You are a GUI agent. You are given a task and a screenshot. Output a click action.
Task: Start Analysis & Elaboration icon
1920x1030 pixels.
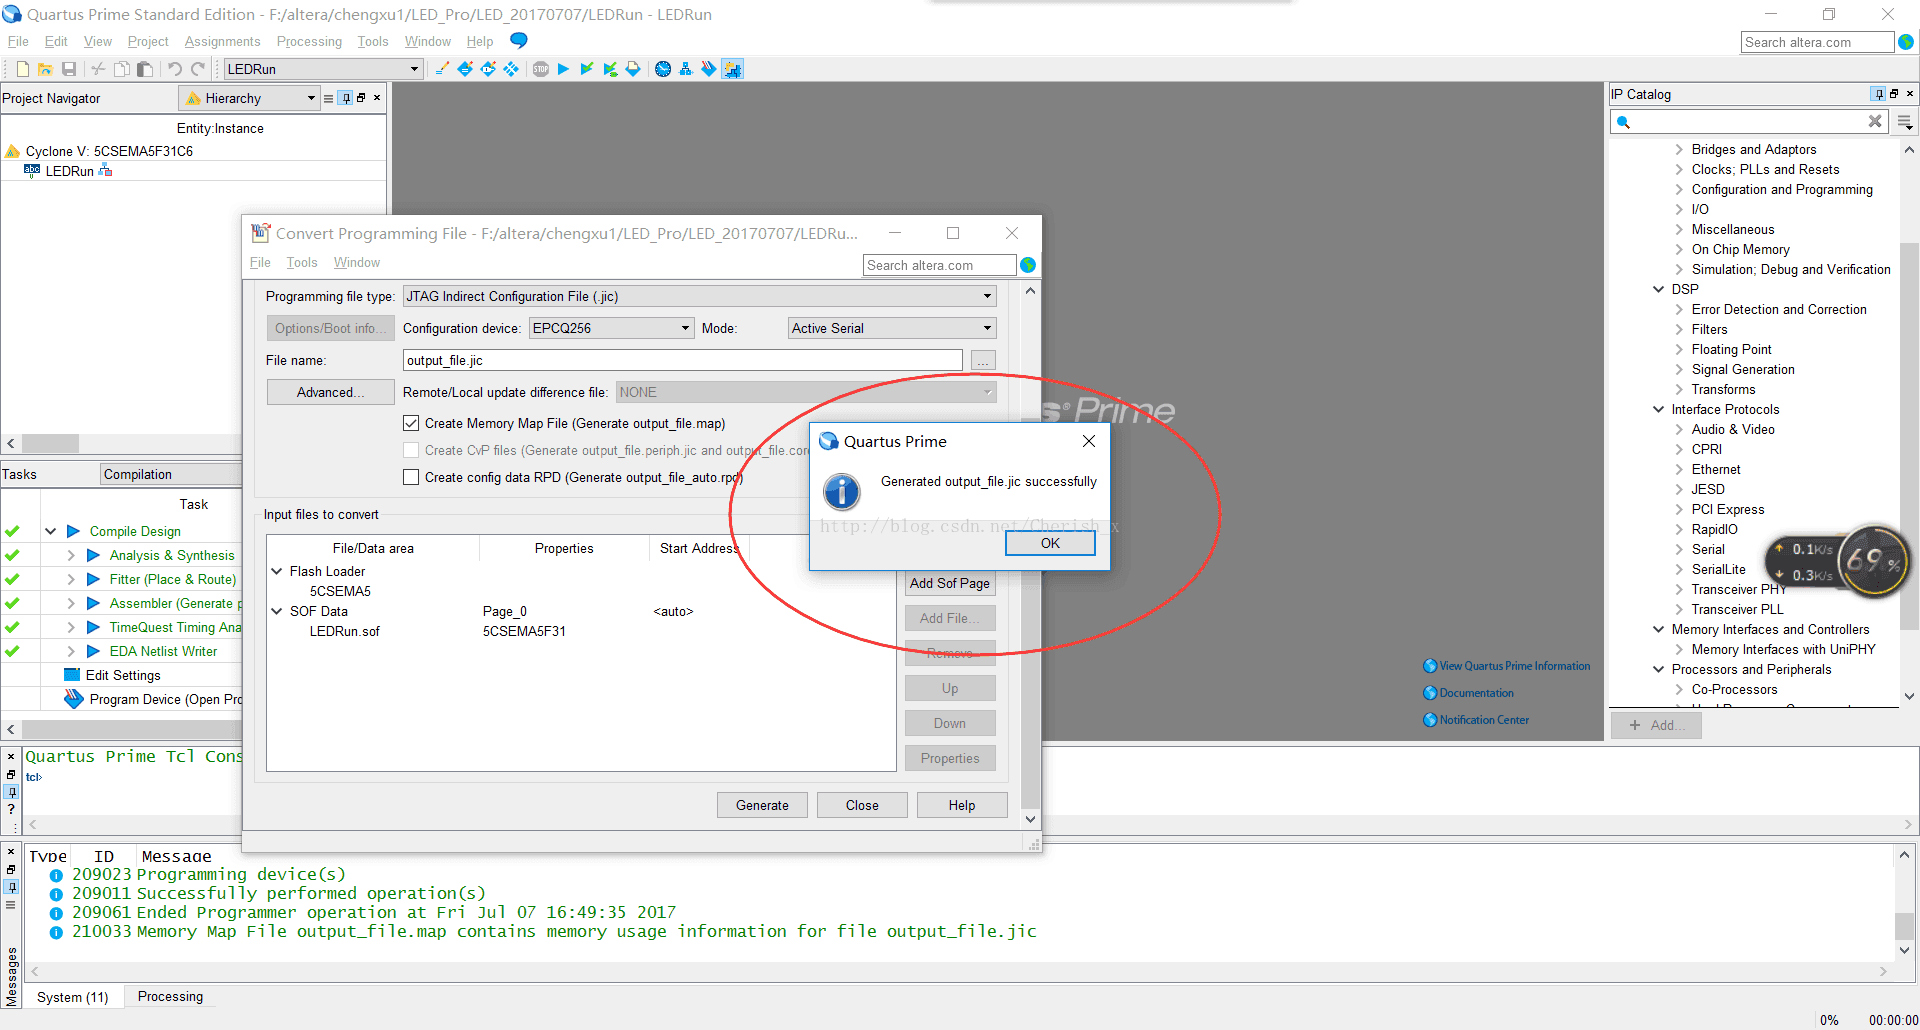click(x=587, y=69)
